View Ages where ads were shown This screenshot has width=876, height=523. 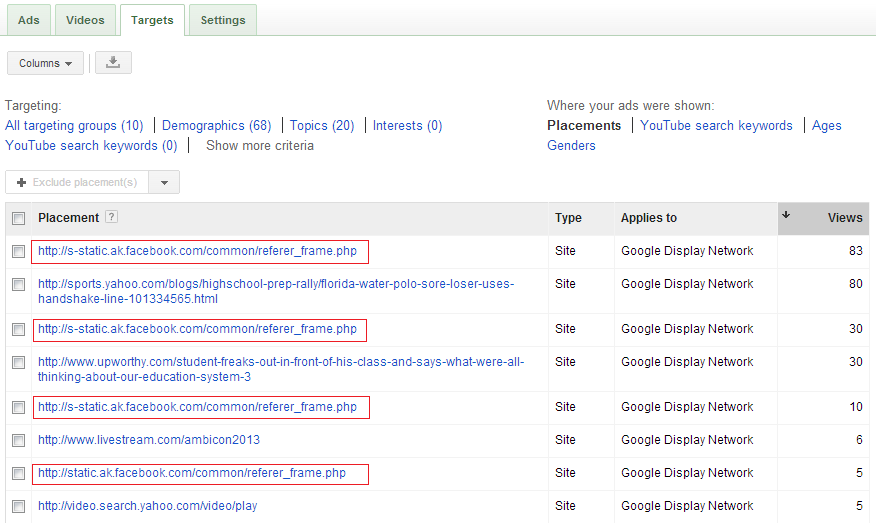(x=826, y=126)
